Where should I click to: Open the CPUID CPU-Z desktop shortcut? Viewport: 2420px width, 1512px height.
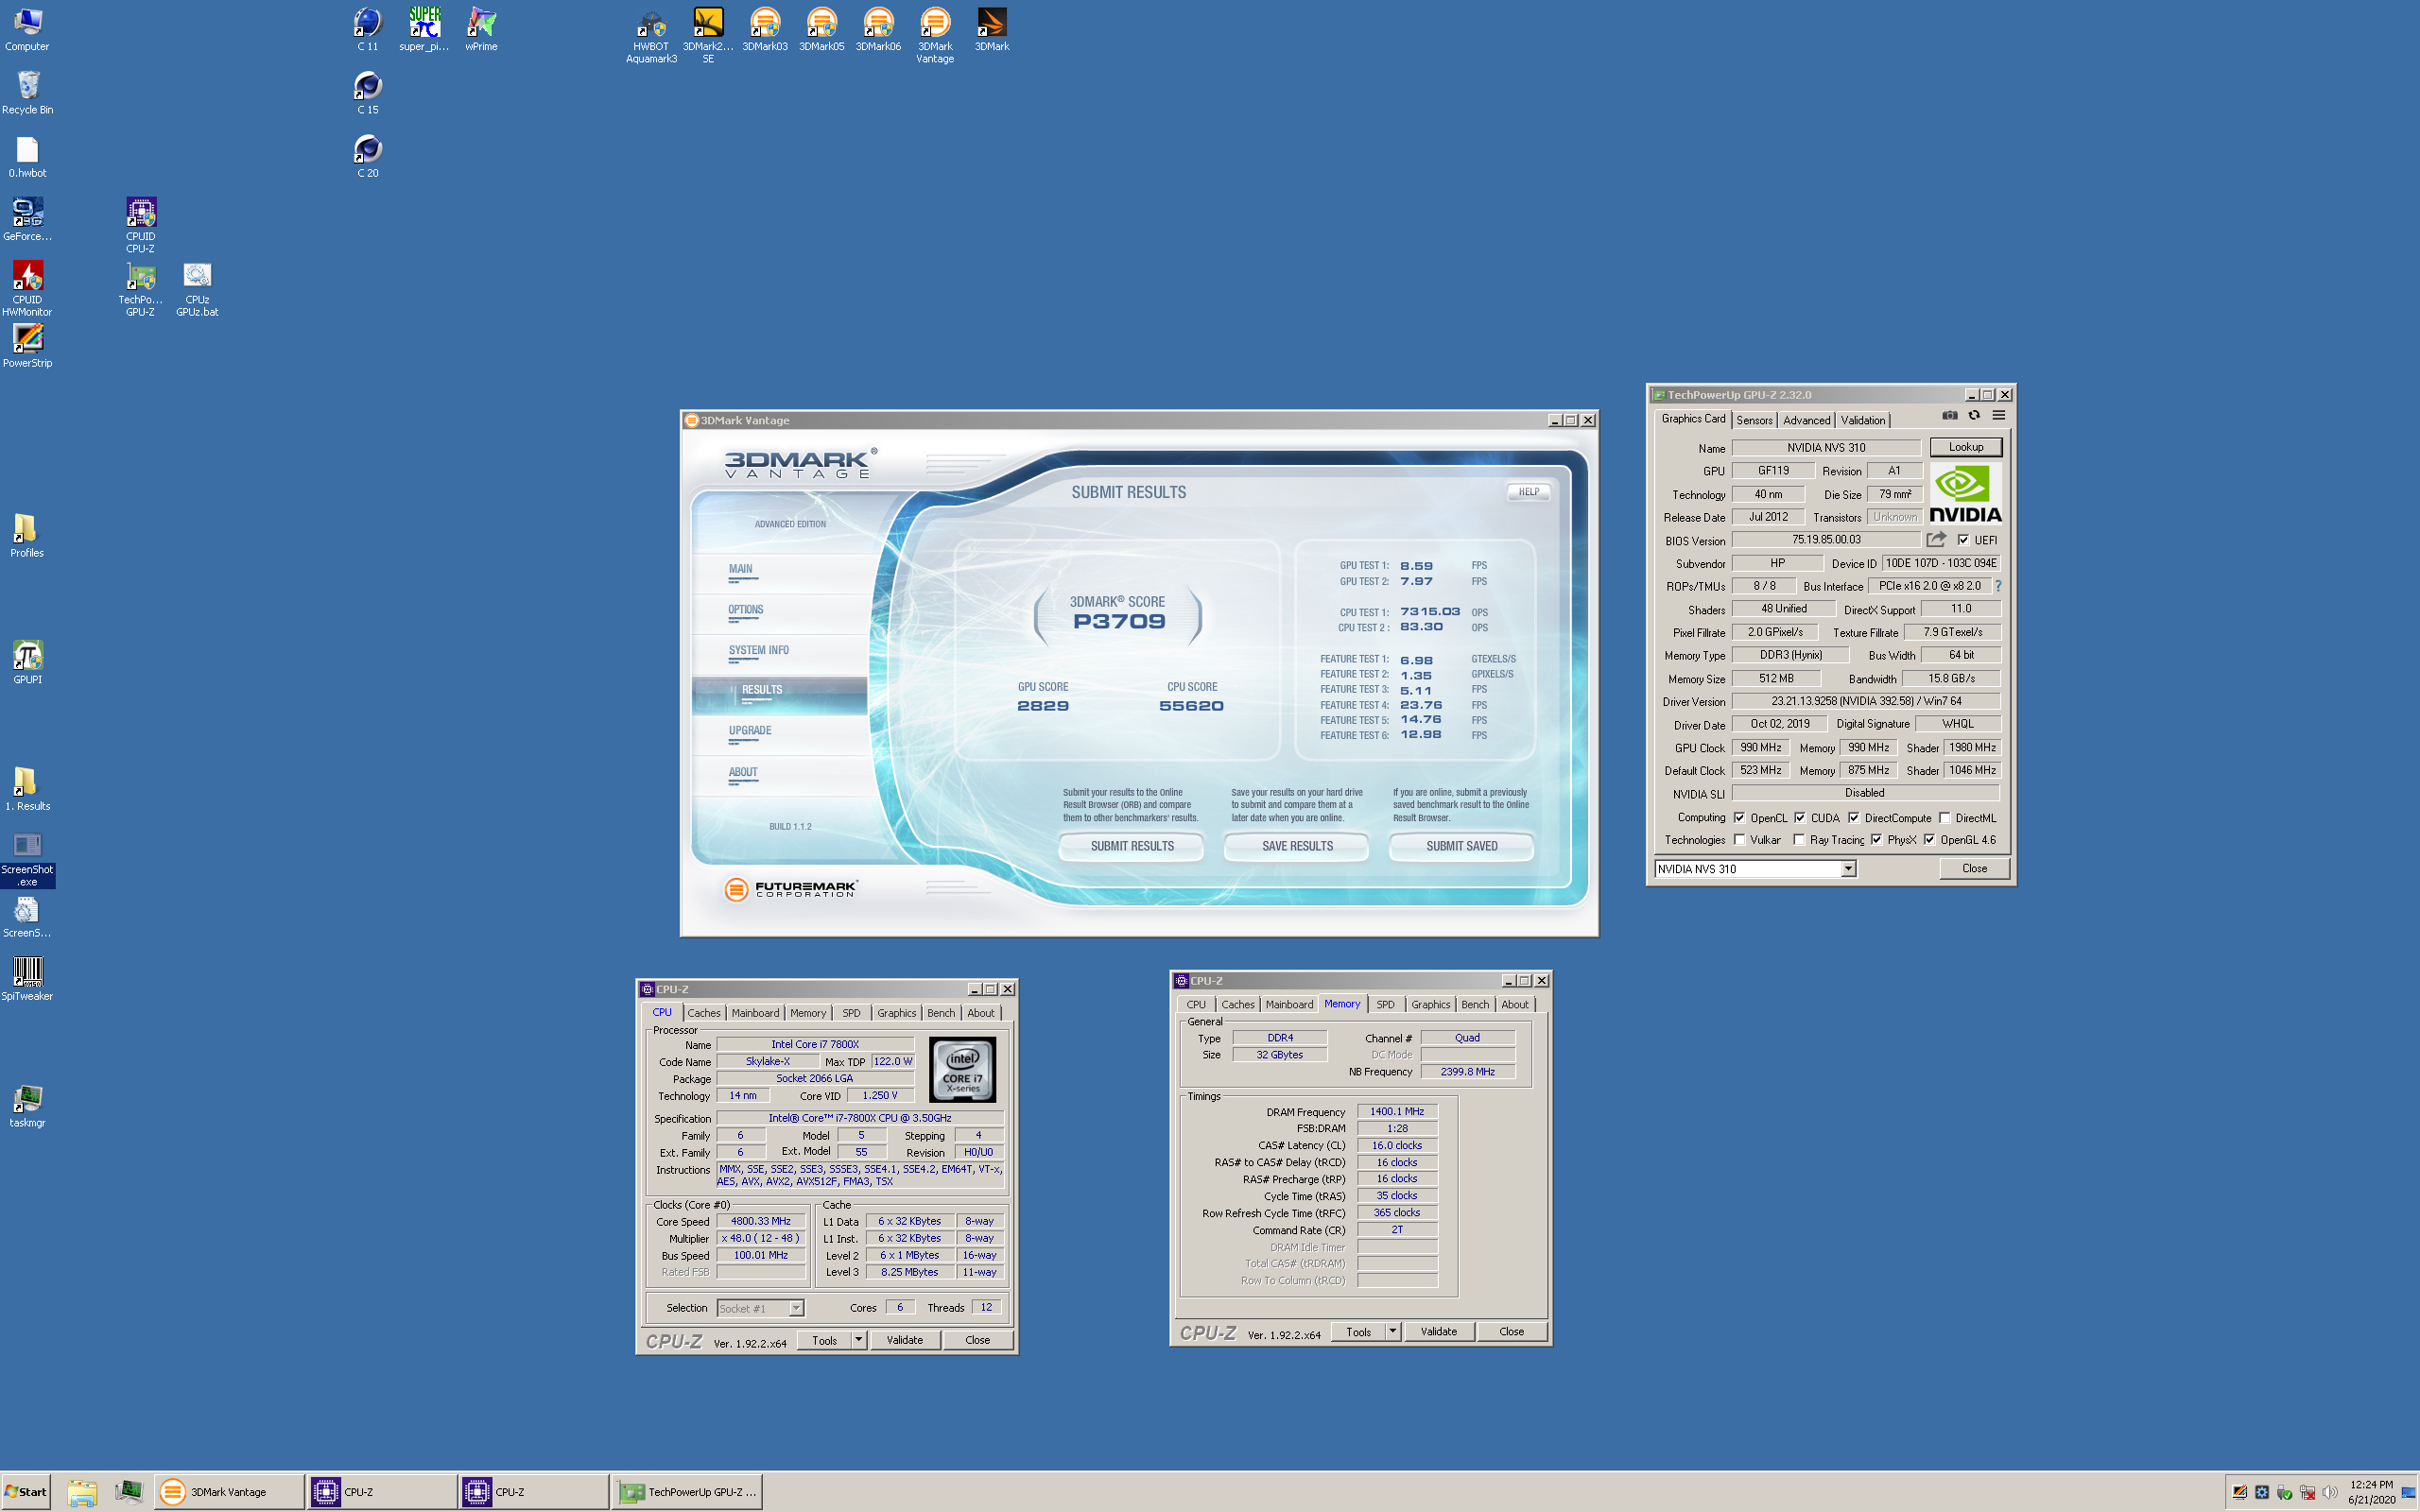(x=140, y=225)
